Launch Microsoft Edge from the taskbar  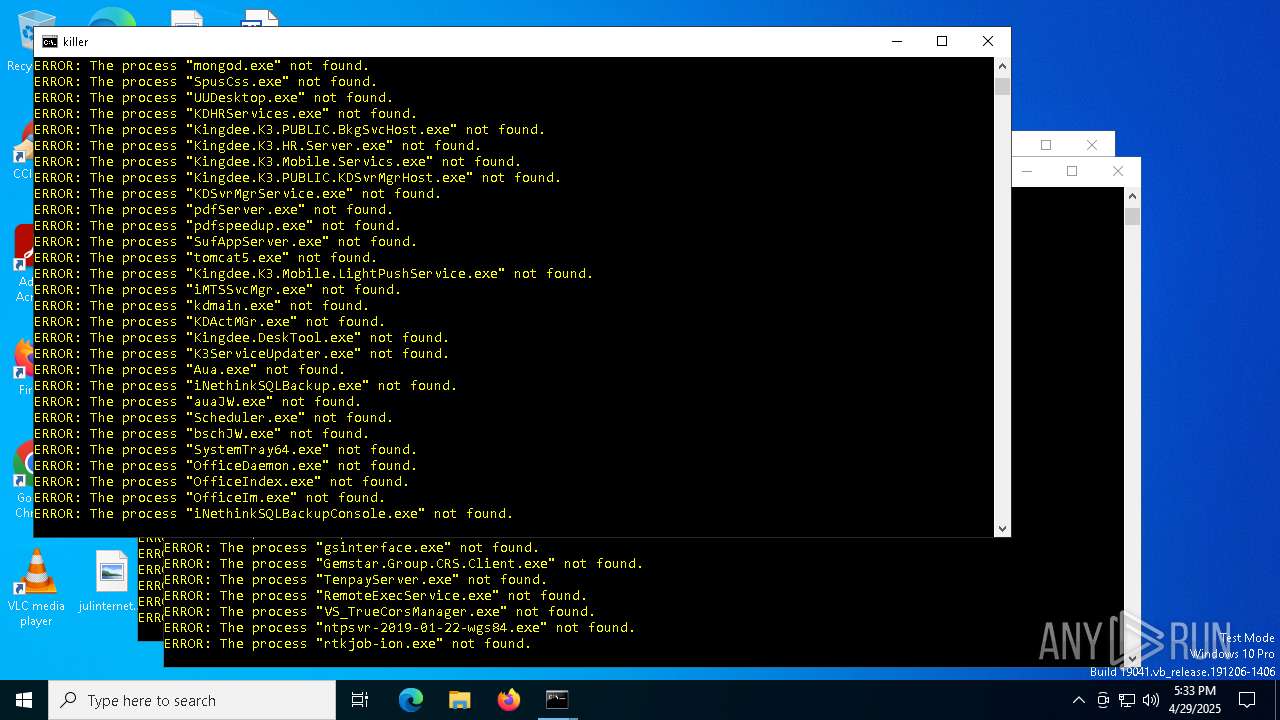[411, 700]
